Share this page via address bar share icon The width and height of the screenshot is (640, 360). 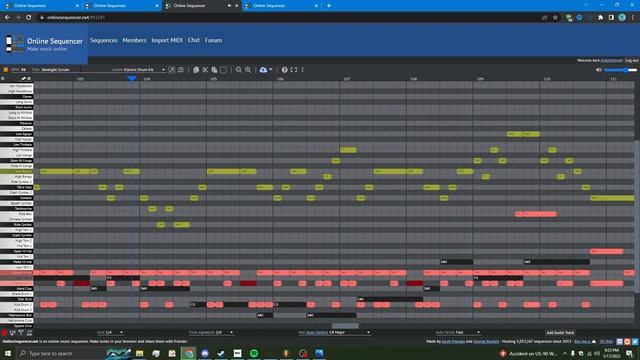click(544, 18)
